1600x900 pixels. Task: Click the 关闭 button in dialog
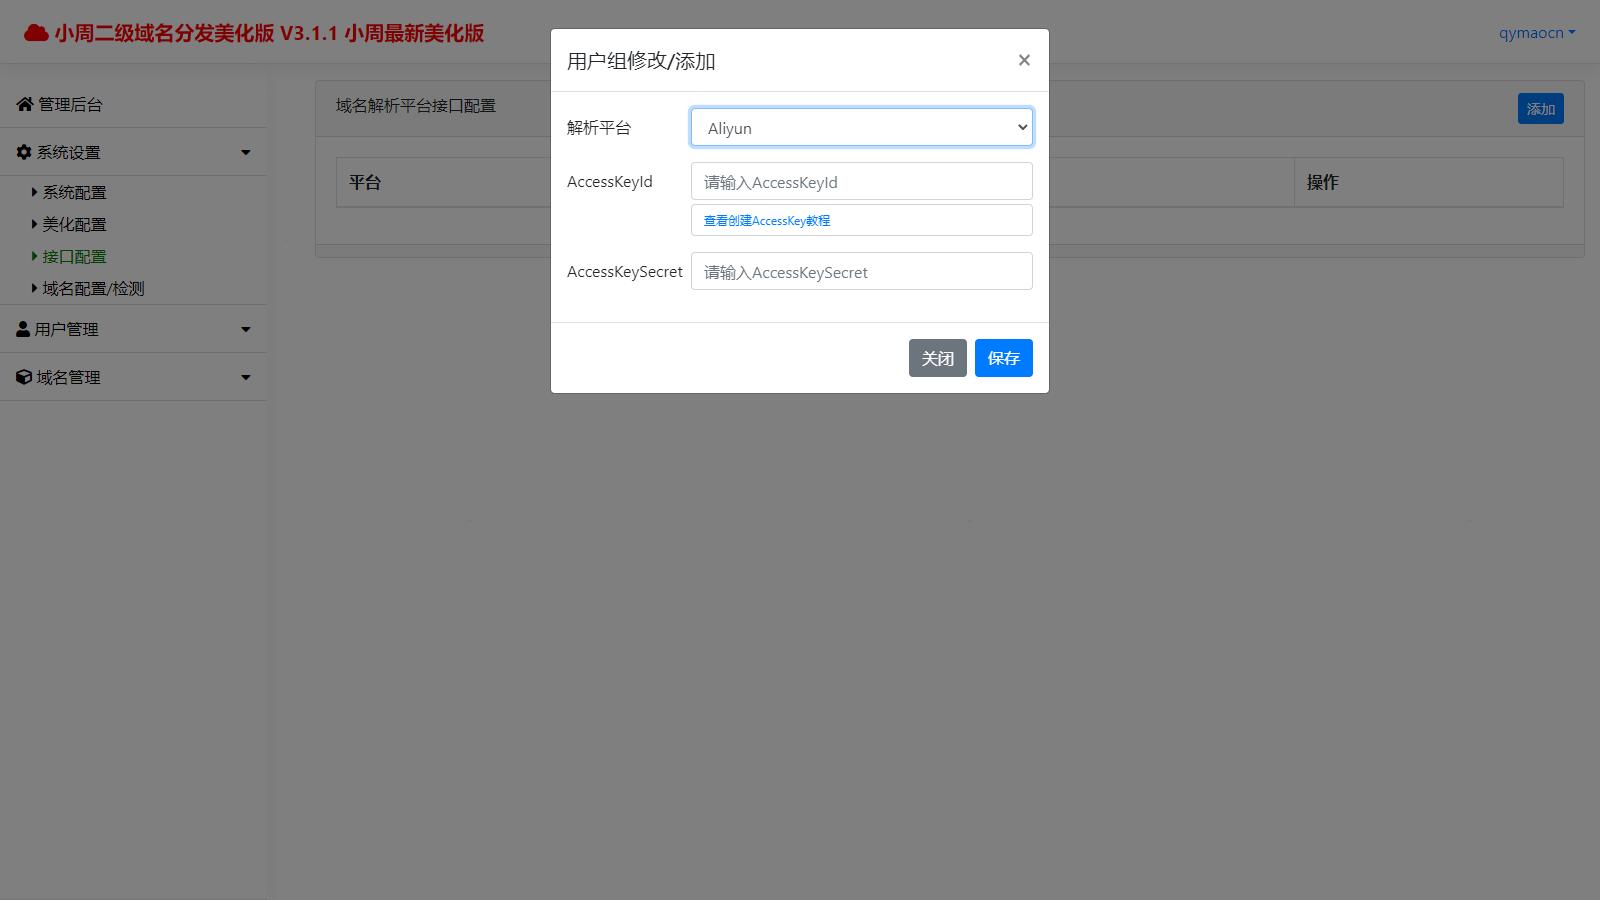[x=938, y=358]
